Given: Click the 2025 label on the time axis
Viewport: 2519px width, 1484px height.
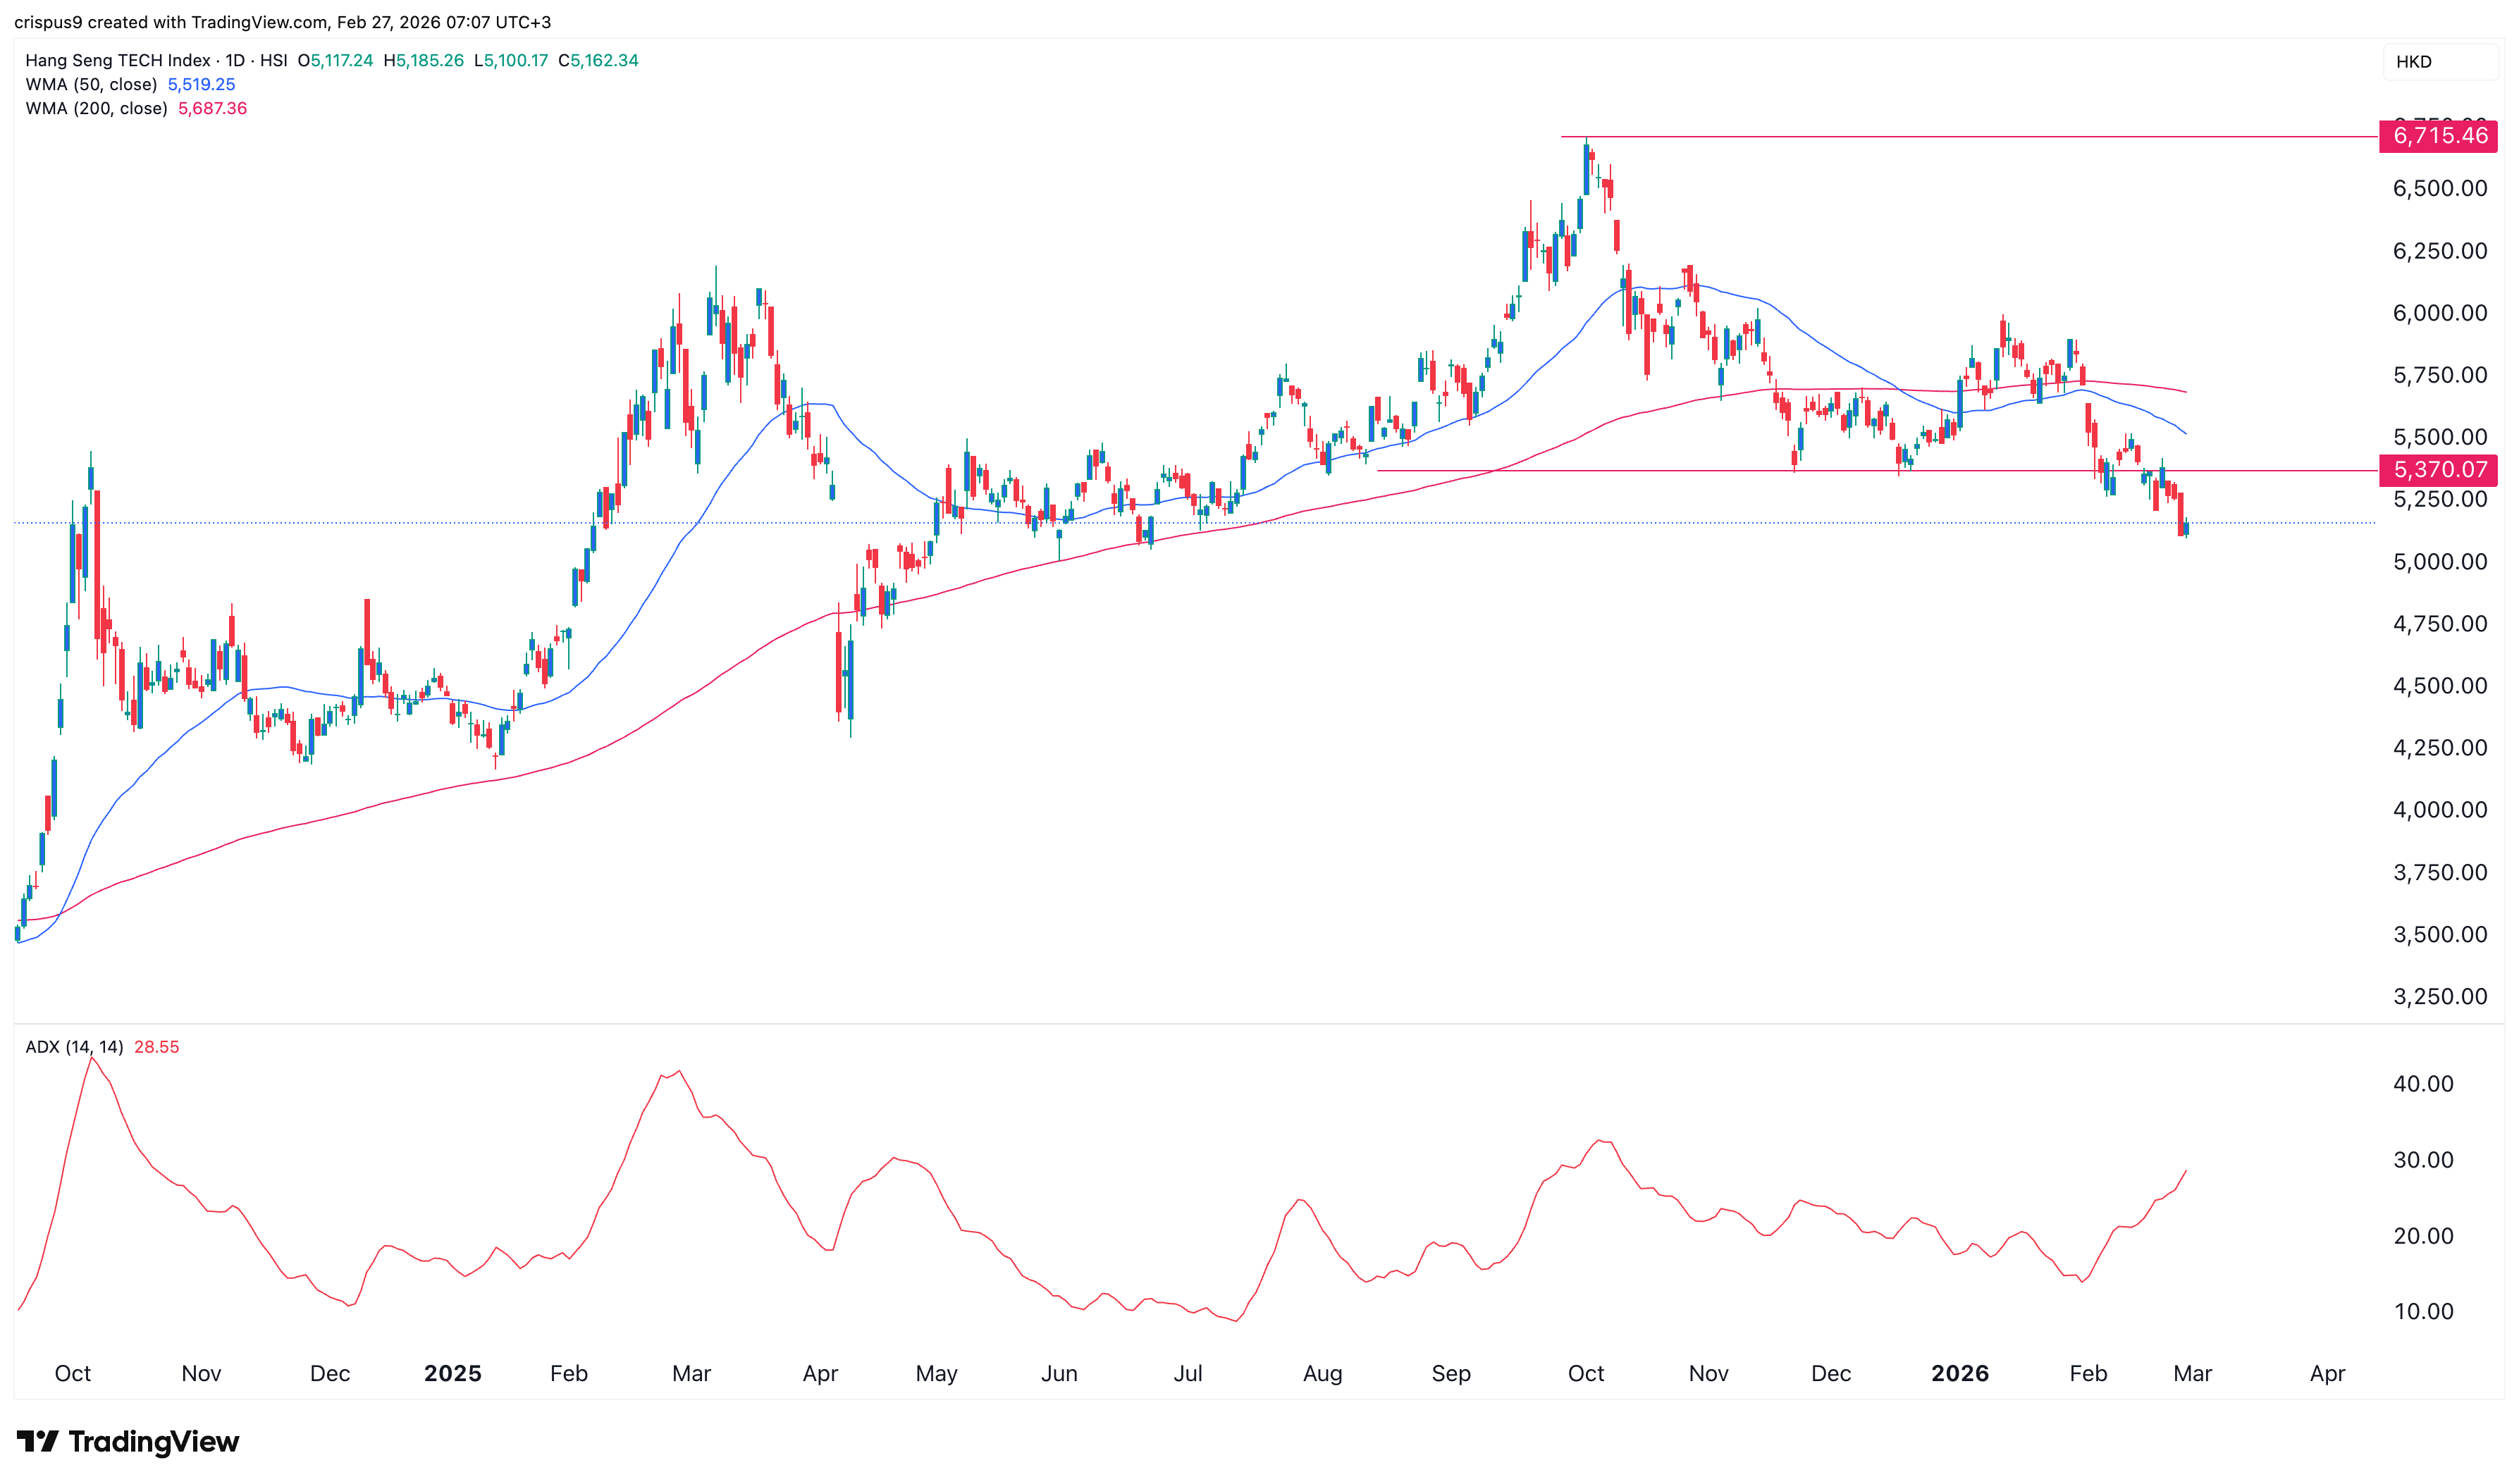Looking at the screenshot, I should tap(453, 1374).
